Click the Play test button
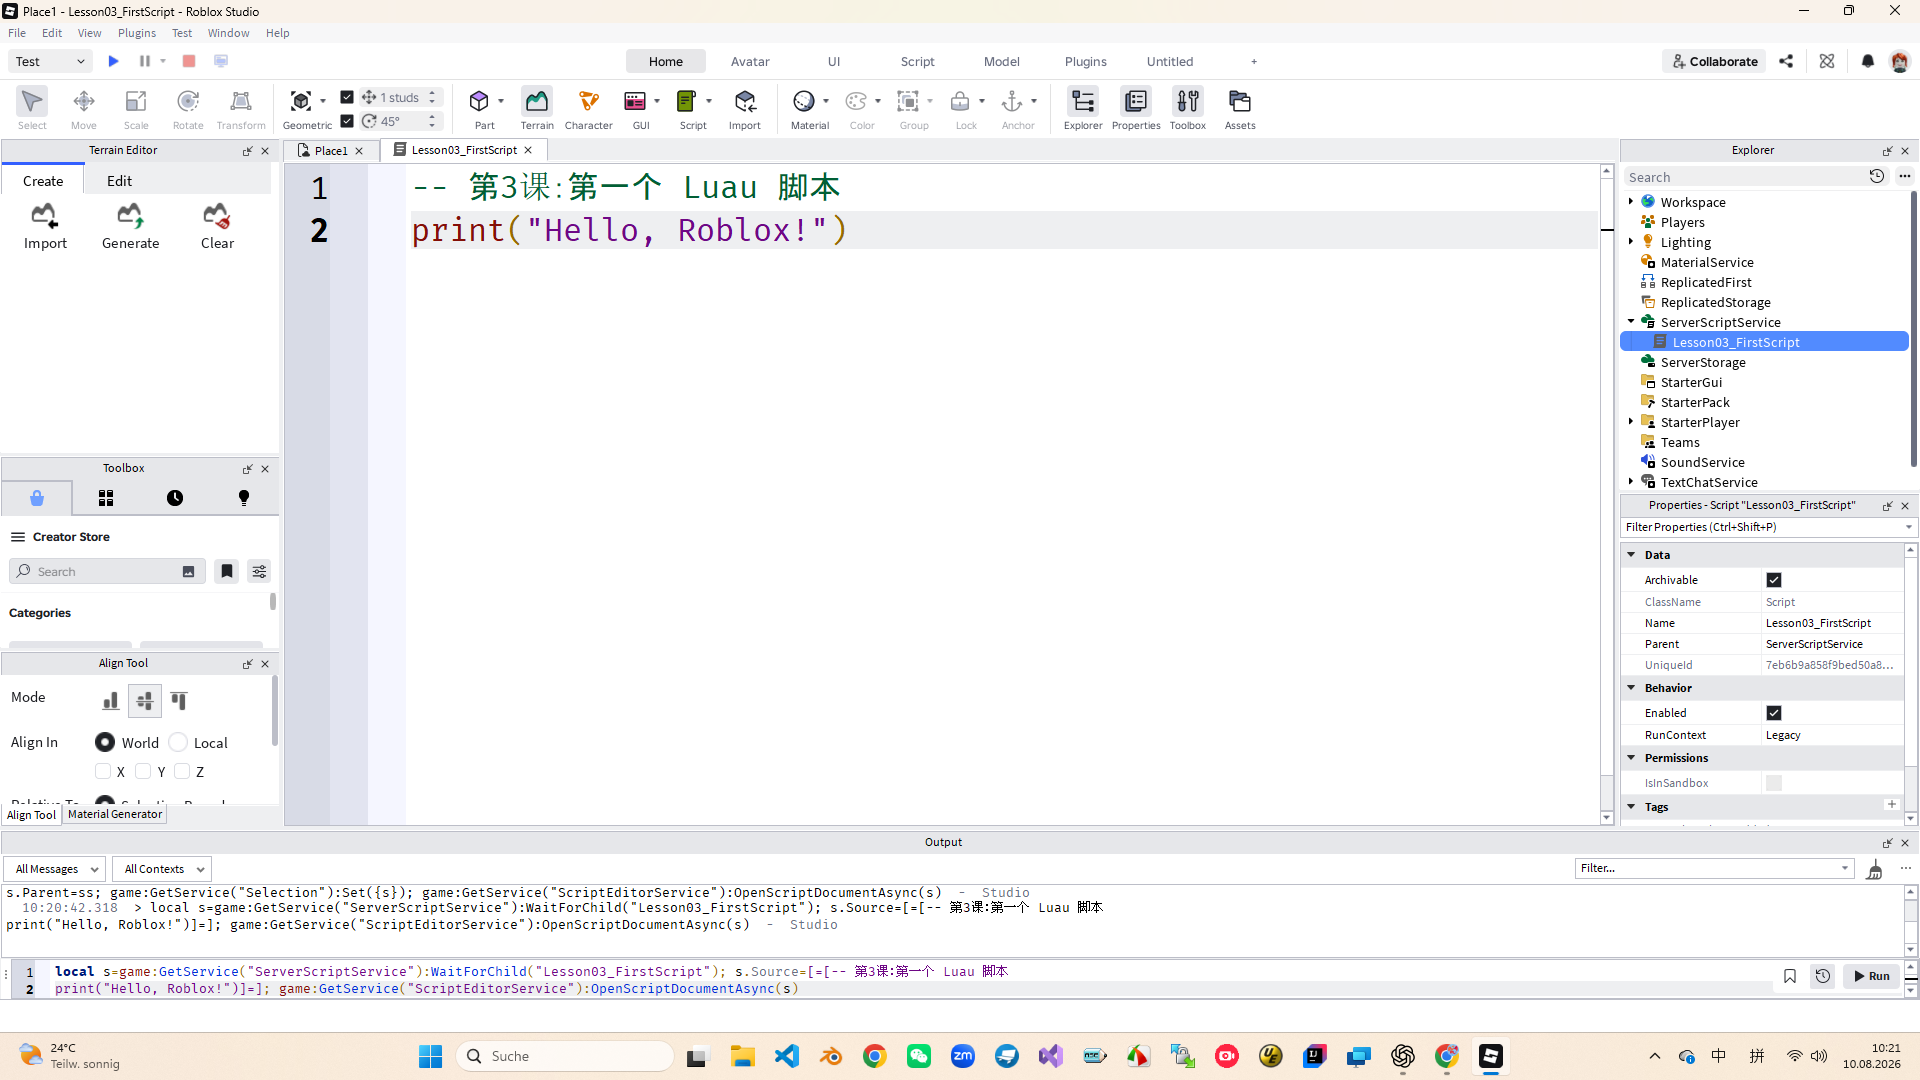This screenshot has width=1920, height=1080. (114, 61)
